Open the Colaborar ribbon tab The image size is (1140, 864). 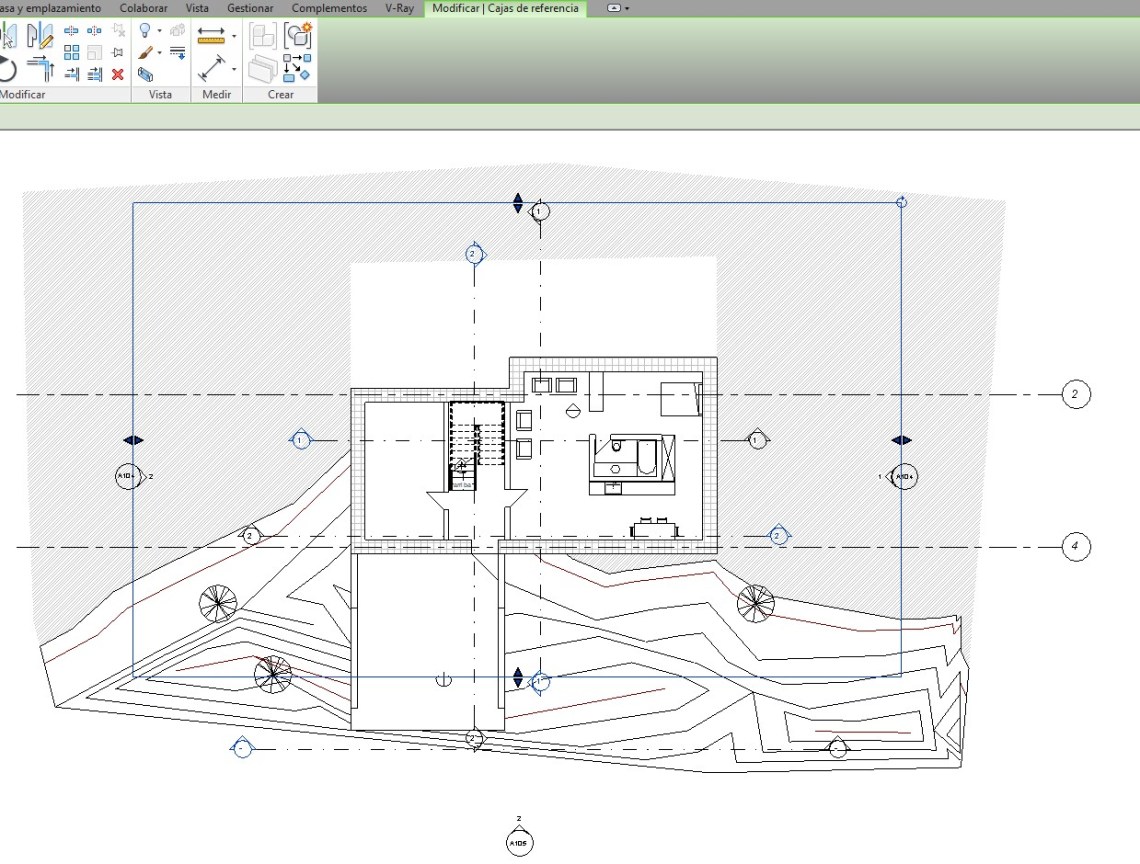(143, 8)
